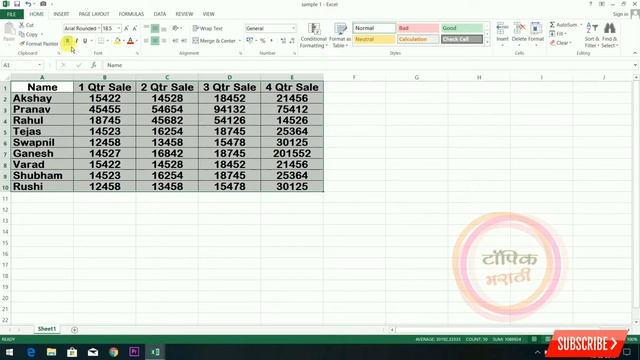Open the FILE tab
Screen dimensions: 640x360
coord(11,14)
